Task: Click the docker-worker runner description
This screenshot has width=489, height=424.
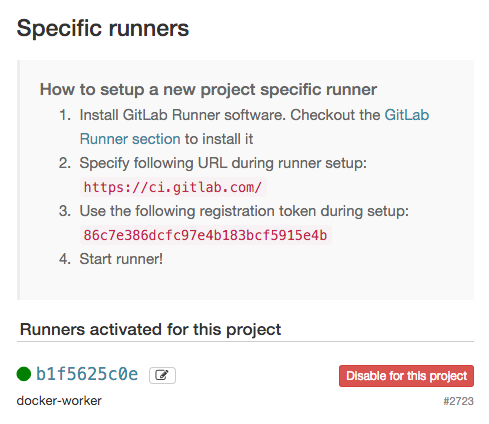Action: pyautogui.click(x=59, y=401)
